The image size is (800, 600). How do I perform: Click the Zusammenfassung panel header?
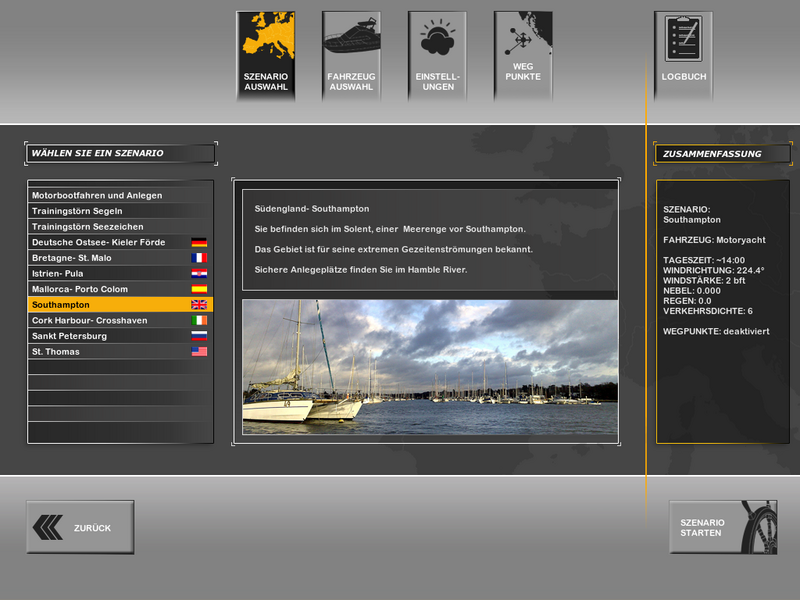[722, 154]
